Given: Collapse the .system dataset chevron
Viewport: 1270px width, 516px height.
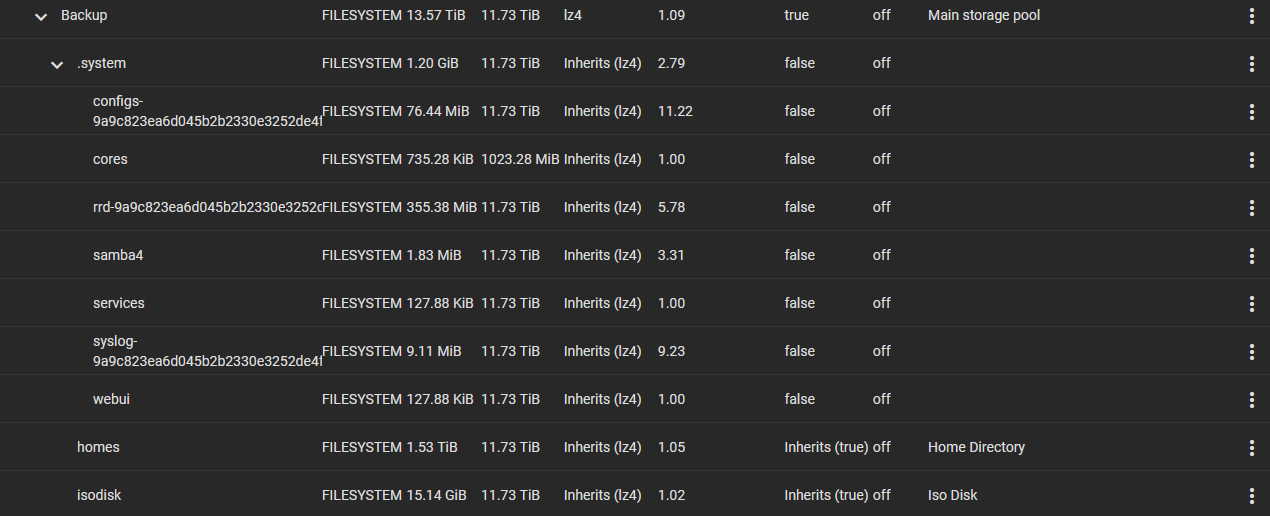Looking at the screenshot, I should click(57, 64).
